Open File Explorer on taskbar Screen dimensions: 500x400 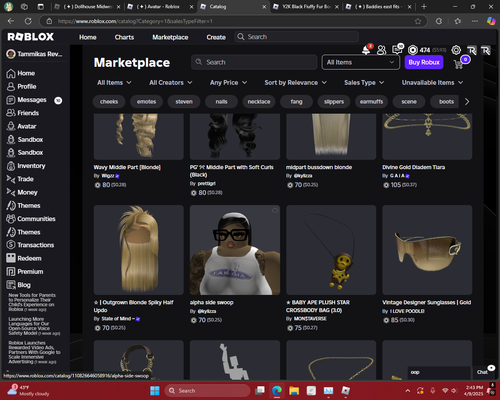[294, 391]
